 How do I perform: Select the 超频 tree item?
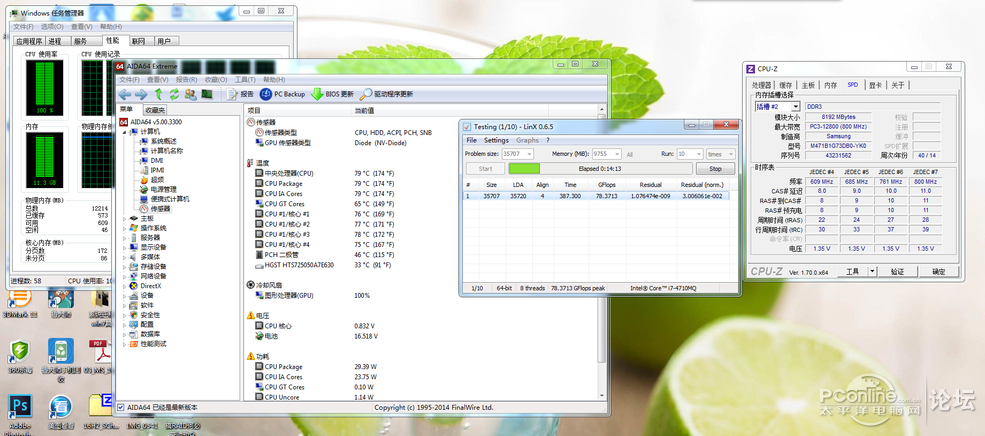(151, 180)
